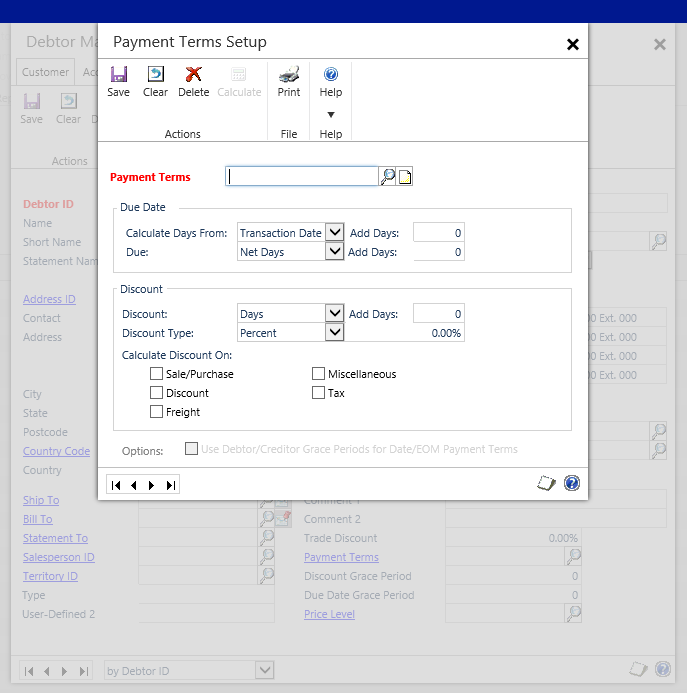Click the Print icon
This screenshot has height=693, width=687.
pyautogui.click(x=289, y=75)
